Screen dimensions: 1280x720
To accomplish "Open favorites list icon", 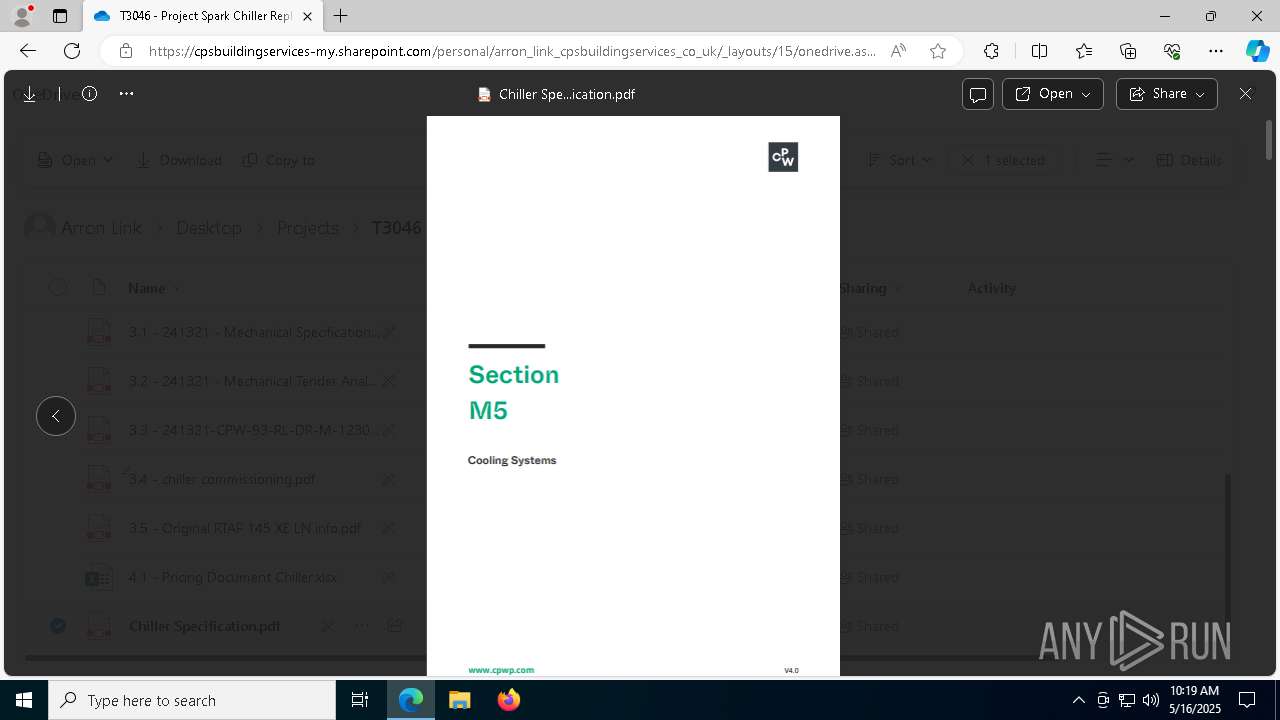I will [x=1084, y=51].
